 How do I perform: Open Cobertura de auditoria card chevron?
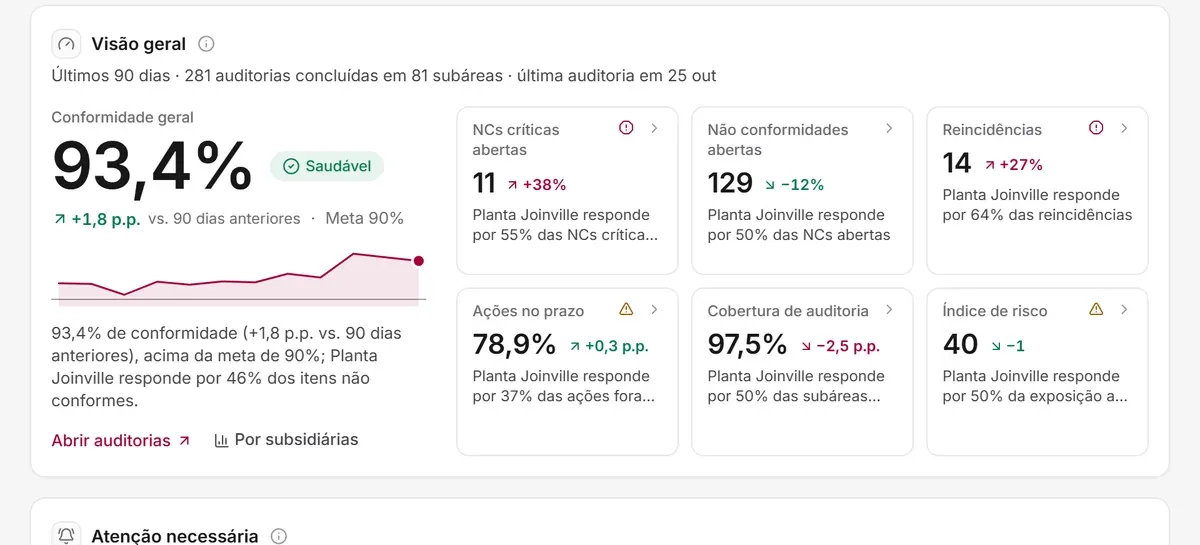click(889, 309)
